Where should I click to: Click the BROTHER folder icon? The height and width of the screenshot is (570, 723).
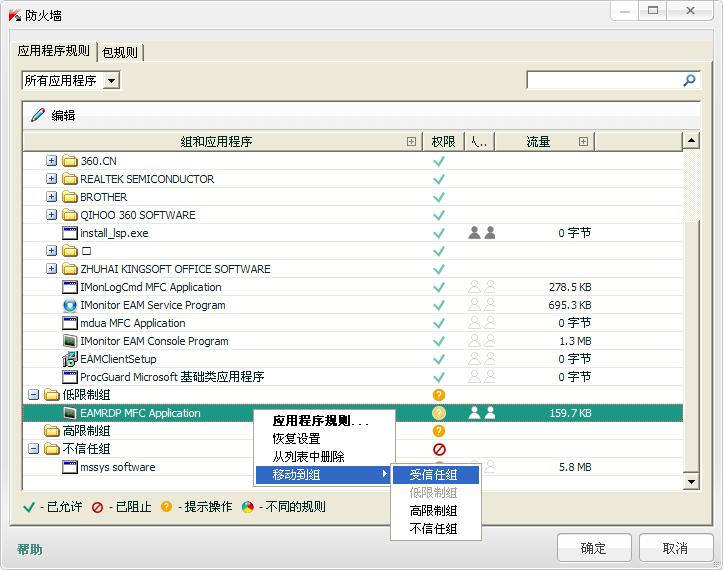70,197
